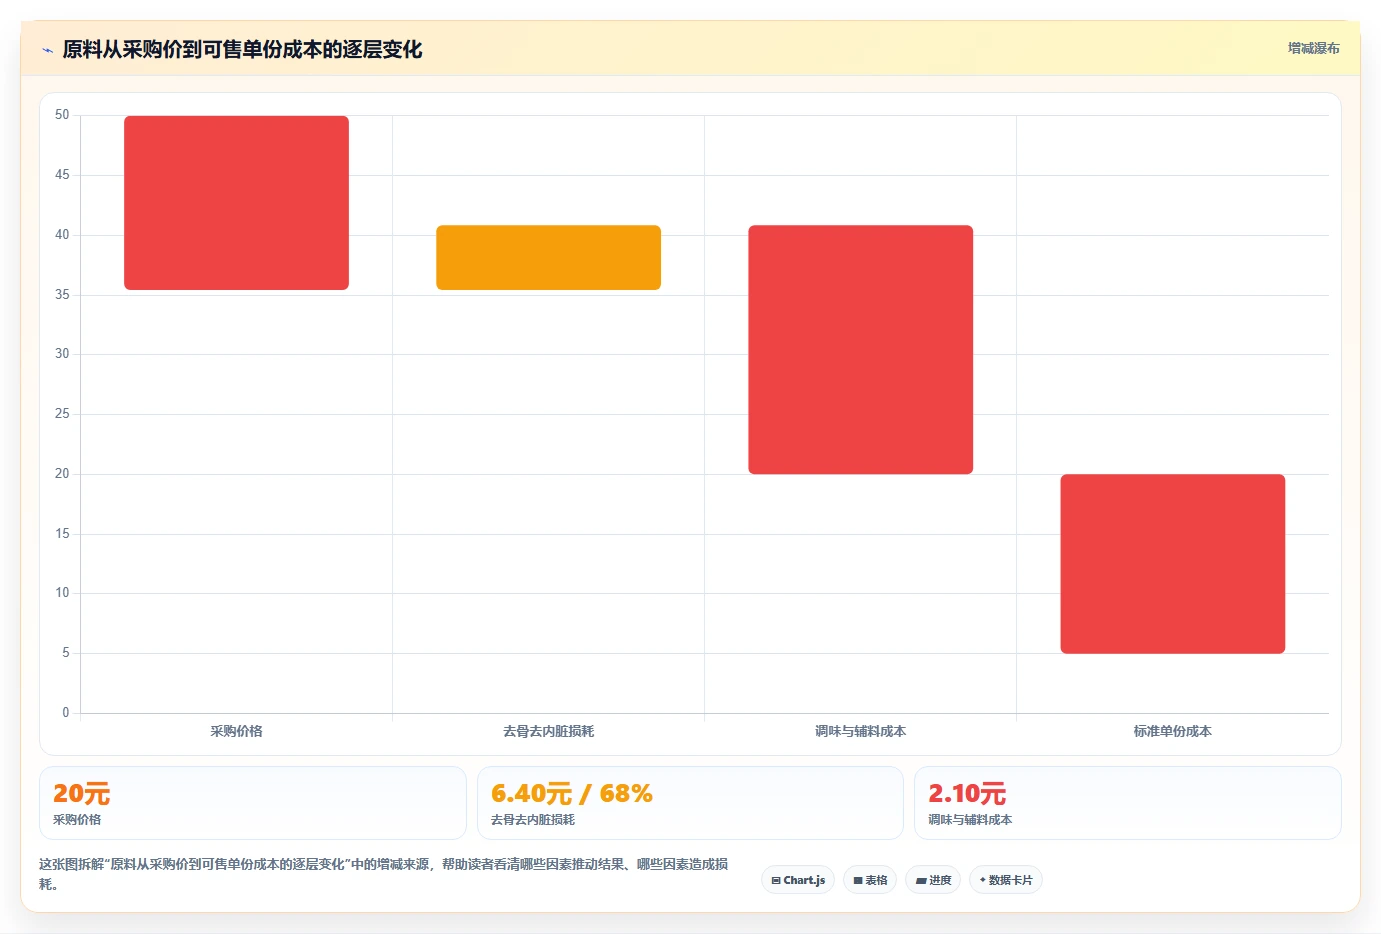
Task: Click the 采购价格 x-axis label
Action: [x=236, y=731]
